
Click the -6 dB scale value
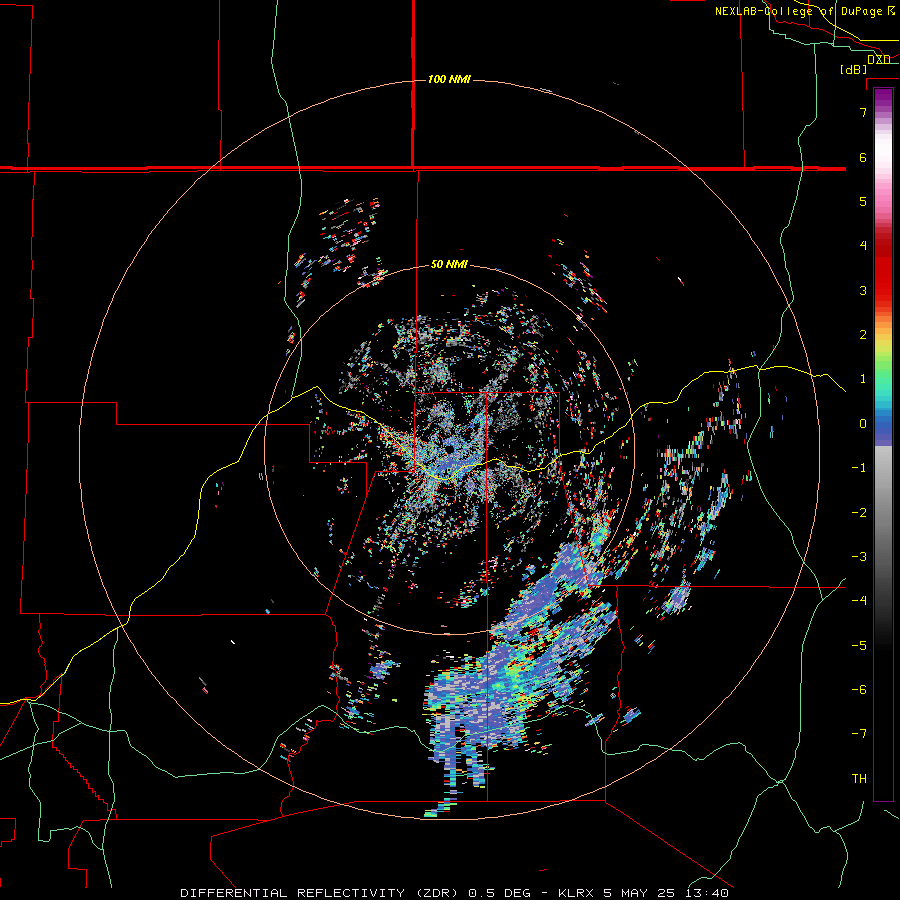point(859,690)
